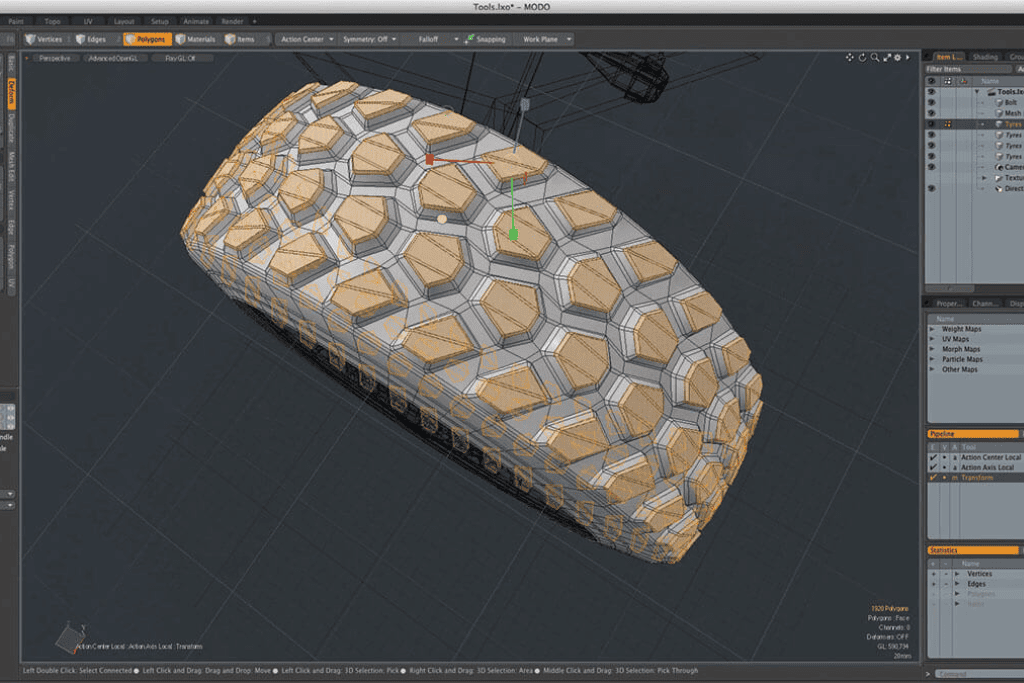The height and width of the screenshot is (683, 1024).
Task: Maximize viewport with the expand arrows icon
Action: pyautogui.click(x=887, y=57)
